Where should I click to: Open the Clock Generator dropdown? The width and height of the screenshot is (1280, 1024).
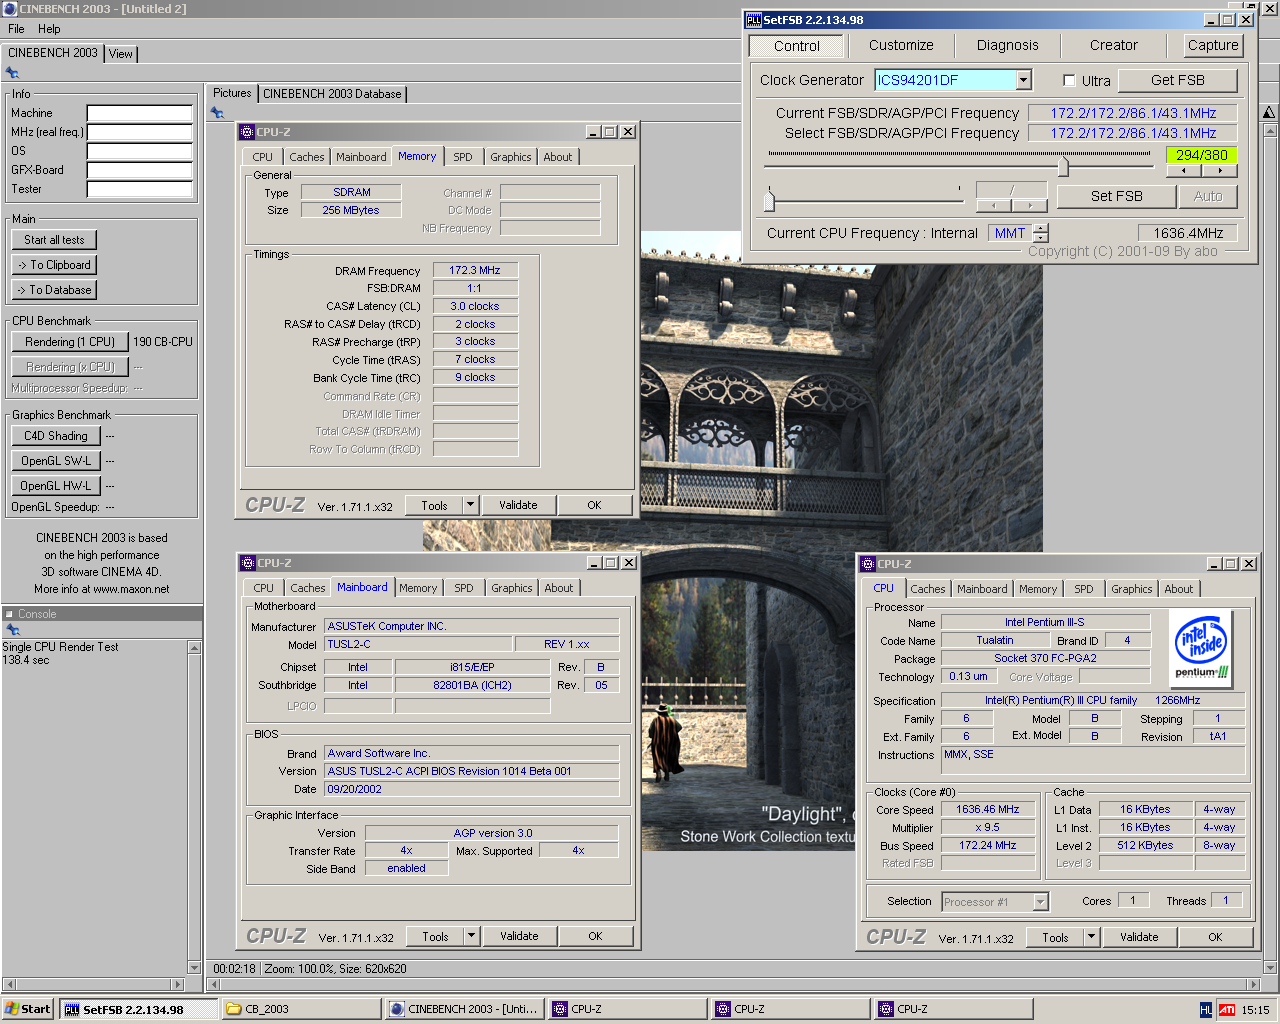click(1024, 80)
